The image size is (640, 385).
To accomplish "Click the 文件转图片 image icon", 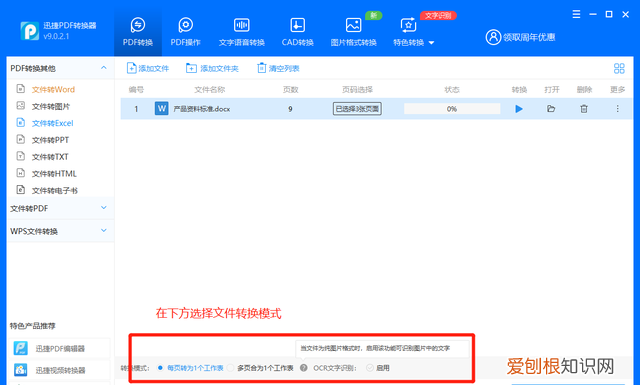I will [x=20, y=106].
